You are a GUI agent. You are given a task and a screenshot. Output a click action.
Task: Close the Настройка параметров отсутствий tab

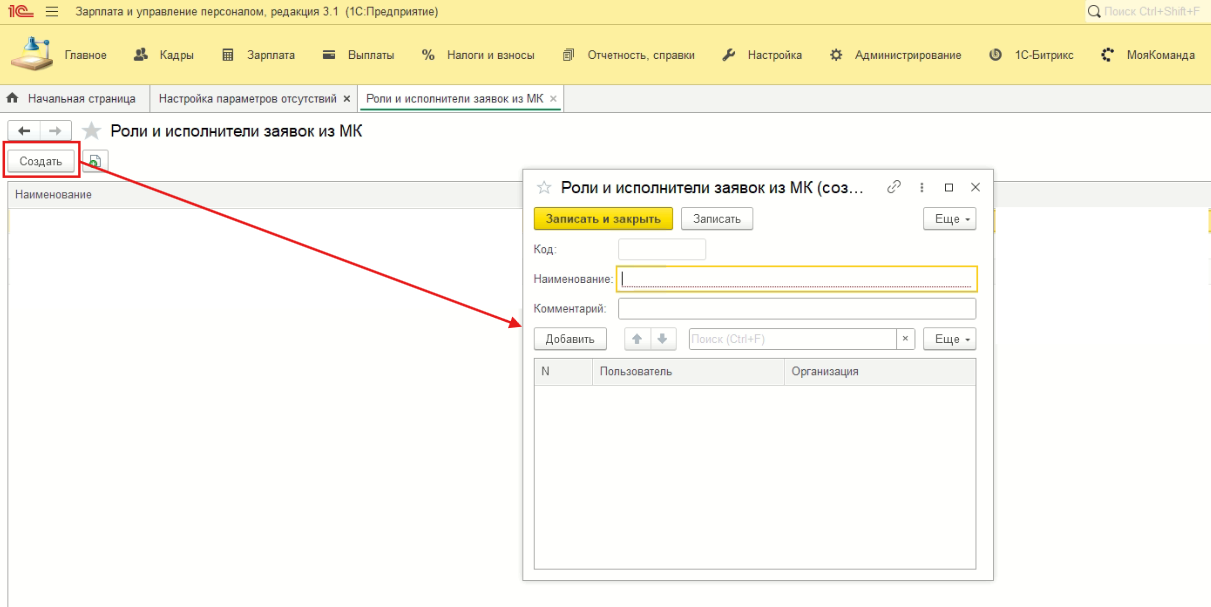[346, 99]
